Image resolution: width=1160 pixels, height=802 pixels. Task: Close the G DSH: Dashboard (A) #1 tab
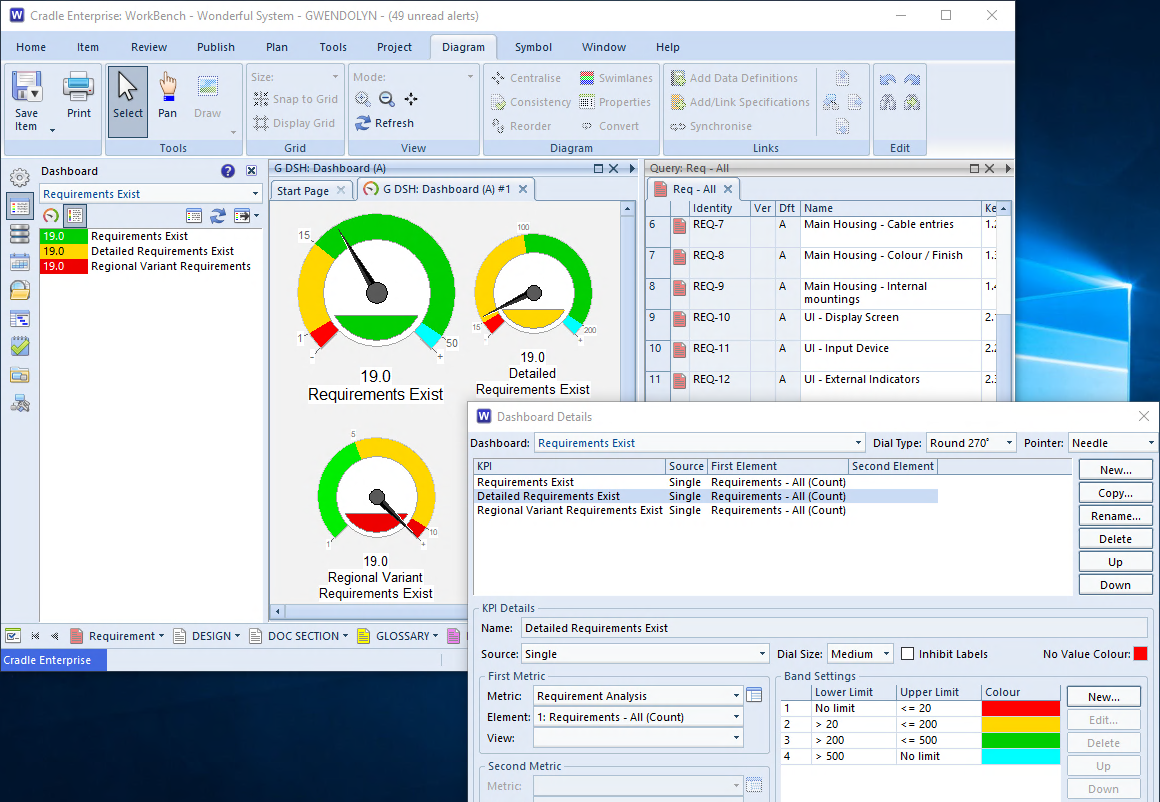coord(523,189)
